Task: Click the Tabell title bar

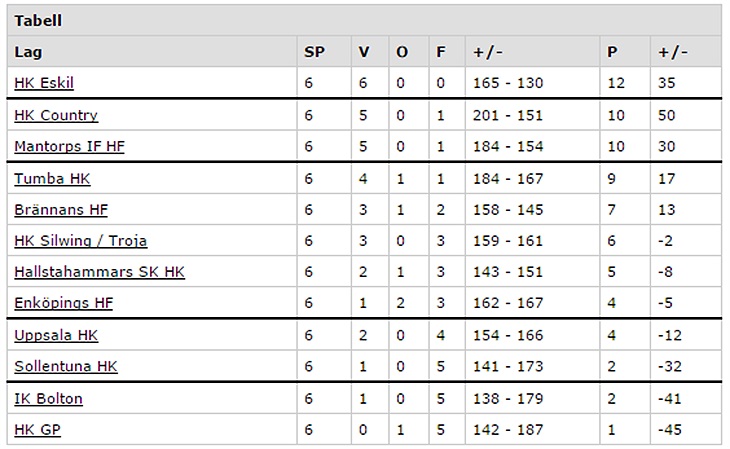Action: pyautogui.click(x=365, y=20)
